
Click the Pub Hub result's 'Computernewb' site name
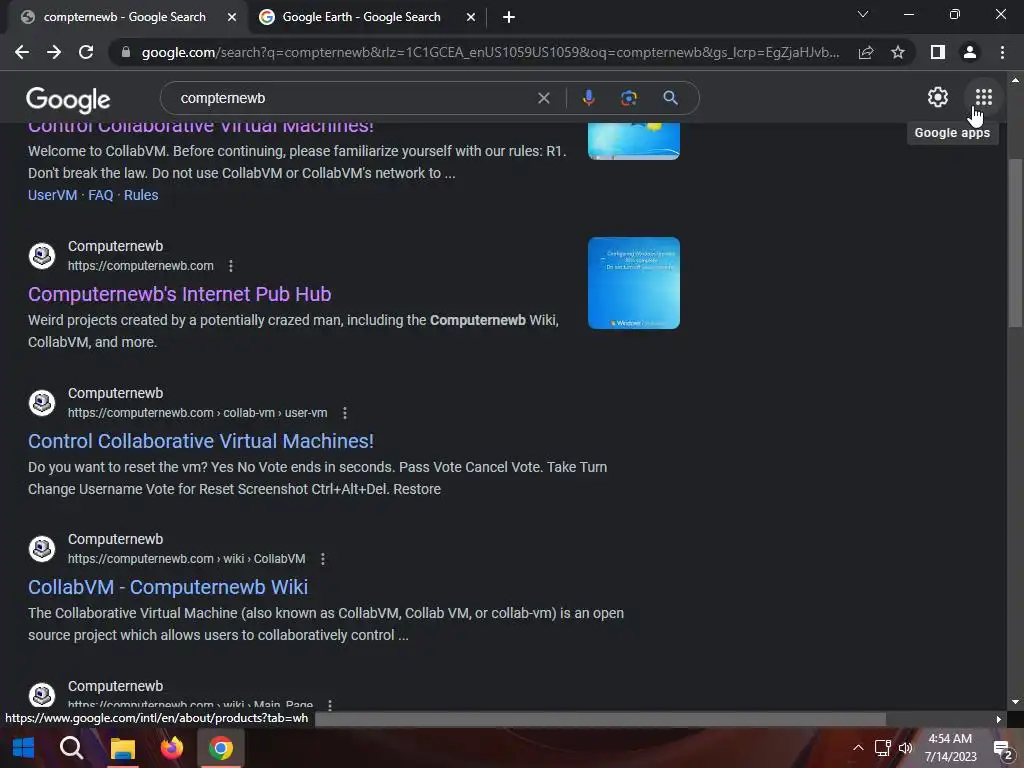click(116, 246)
